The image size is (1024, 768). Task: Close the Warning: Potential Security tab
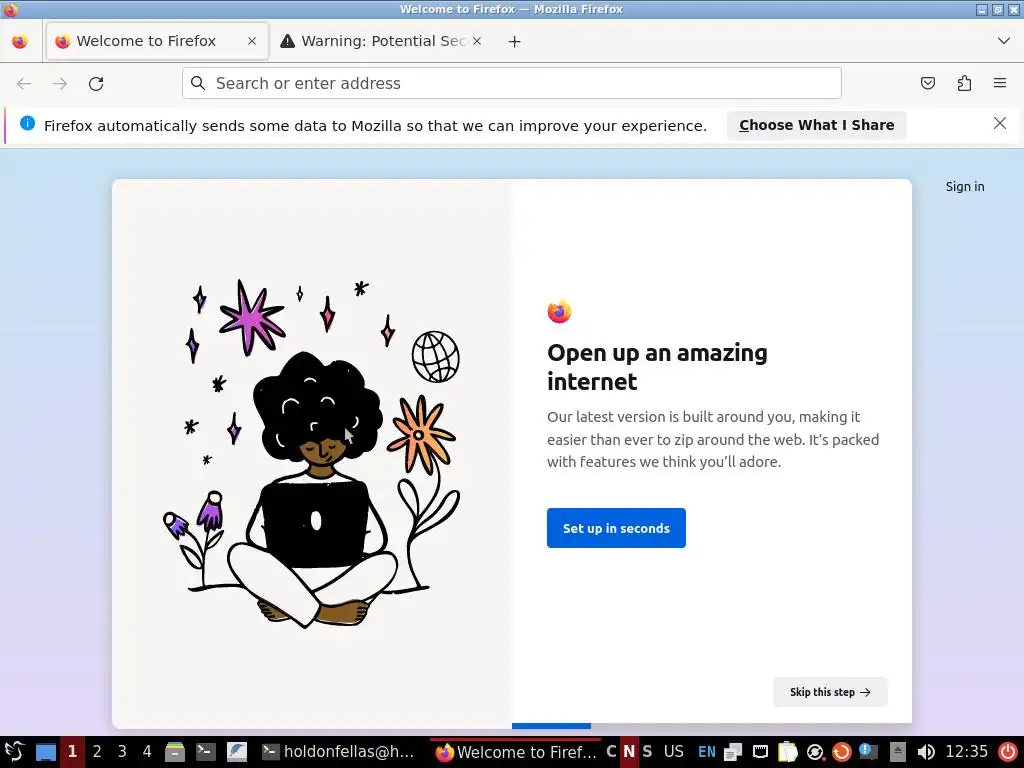477,41
